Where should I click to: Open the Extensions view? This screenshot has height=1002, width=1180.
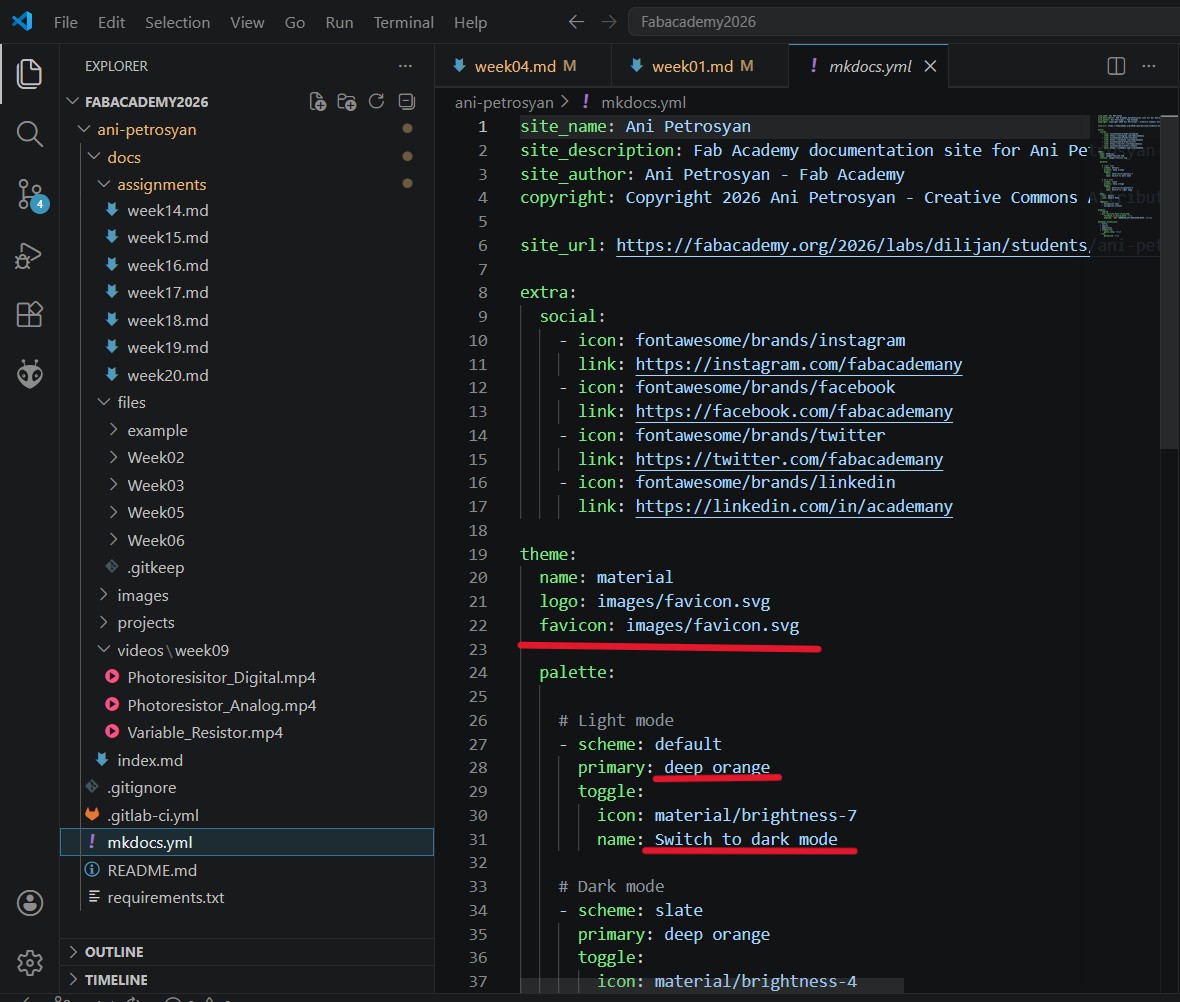tap(30, 315)
